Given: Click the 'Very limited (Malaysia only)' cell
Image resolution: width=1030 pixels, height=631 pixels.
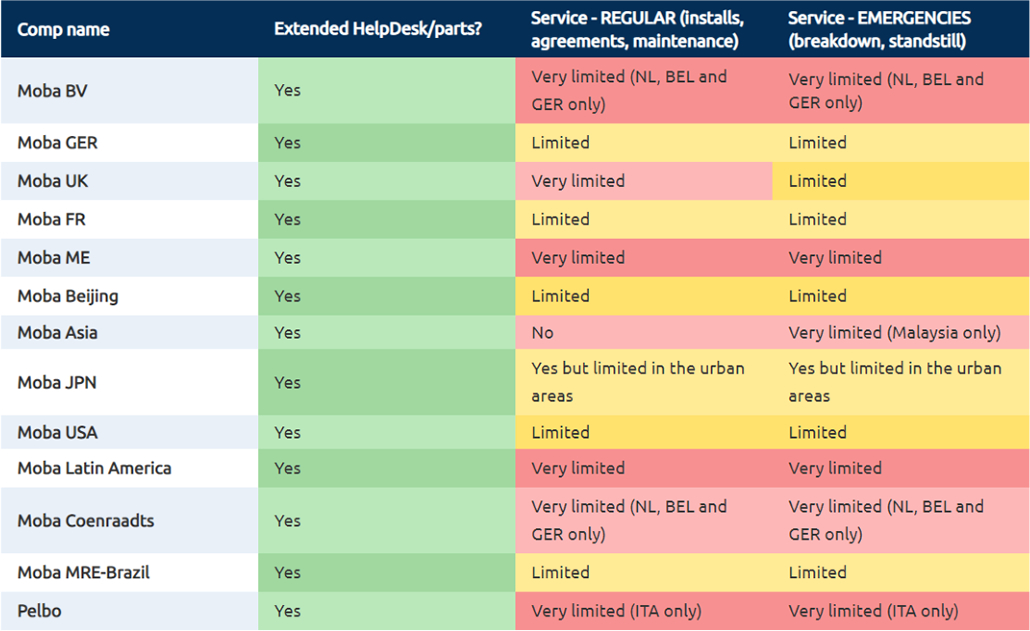Looking at the screenshot, I should coord(894,333).
